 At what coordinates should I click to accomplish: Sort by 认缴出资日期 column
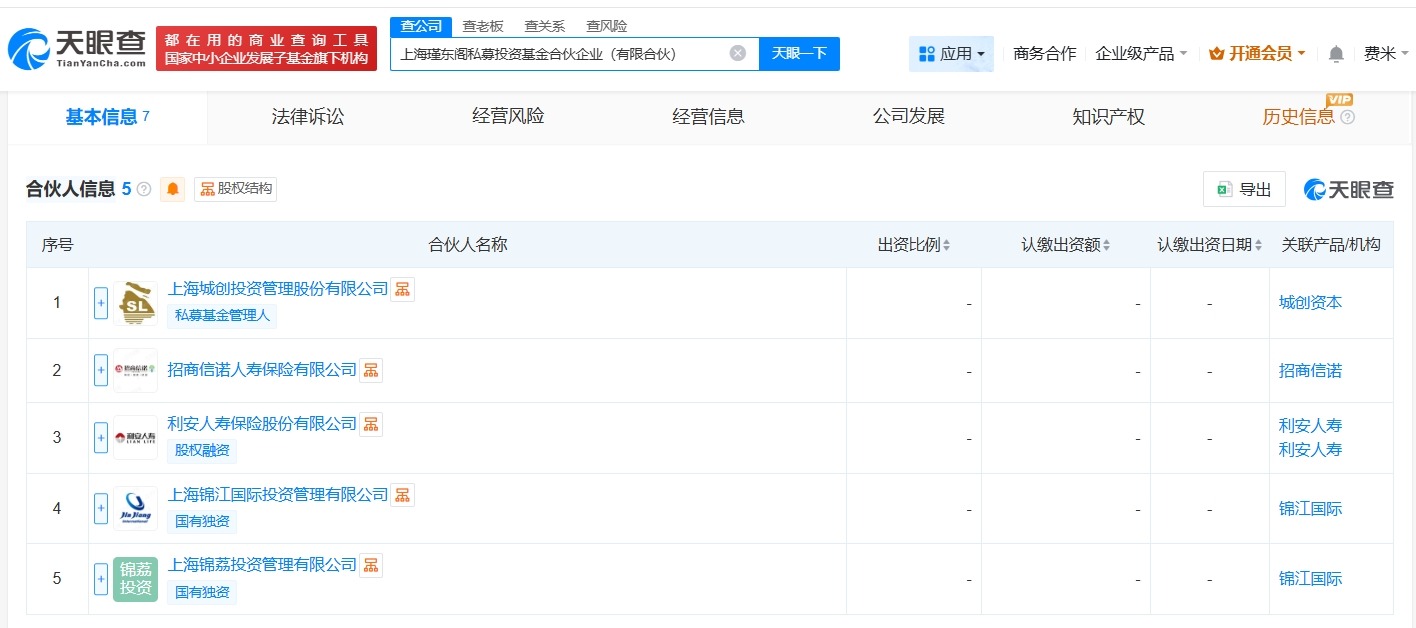[x=1210, y=245]
